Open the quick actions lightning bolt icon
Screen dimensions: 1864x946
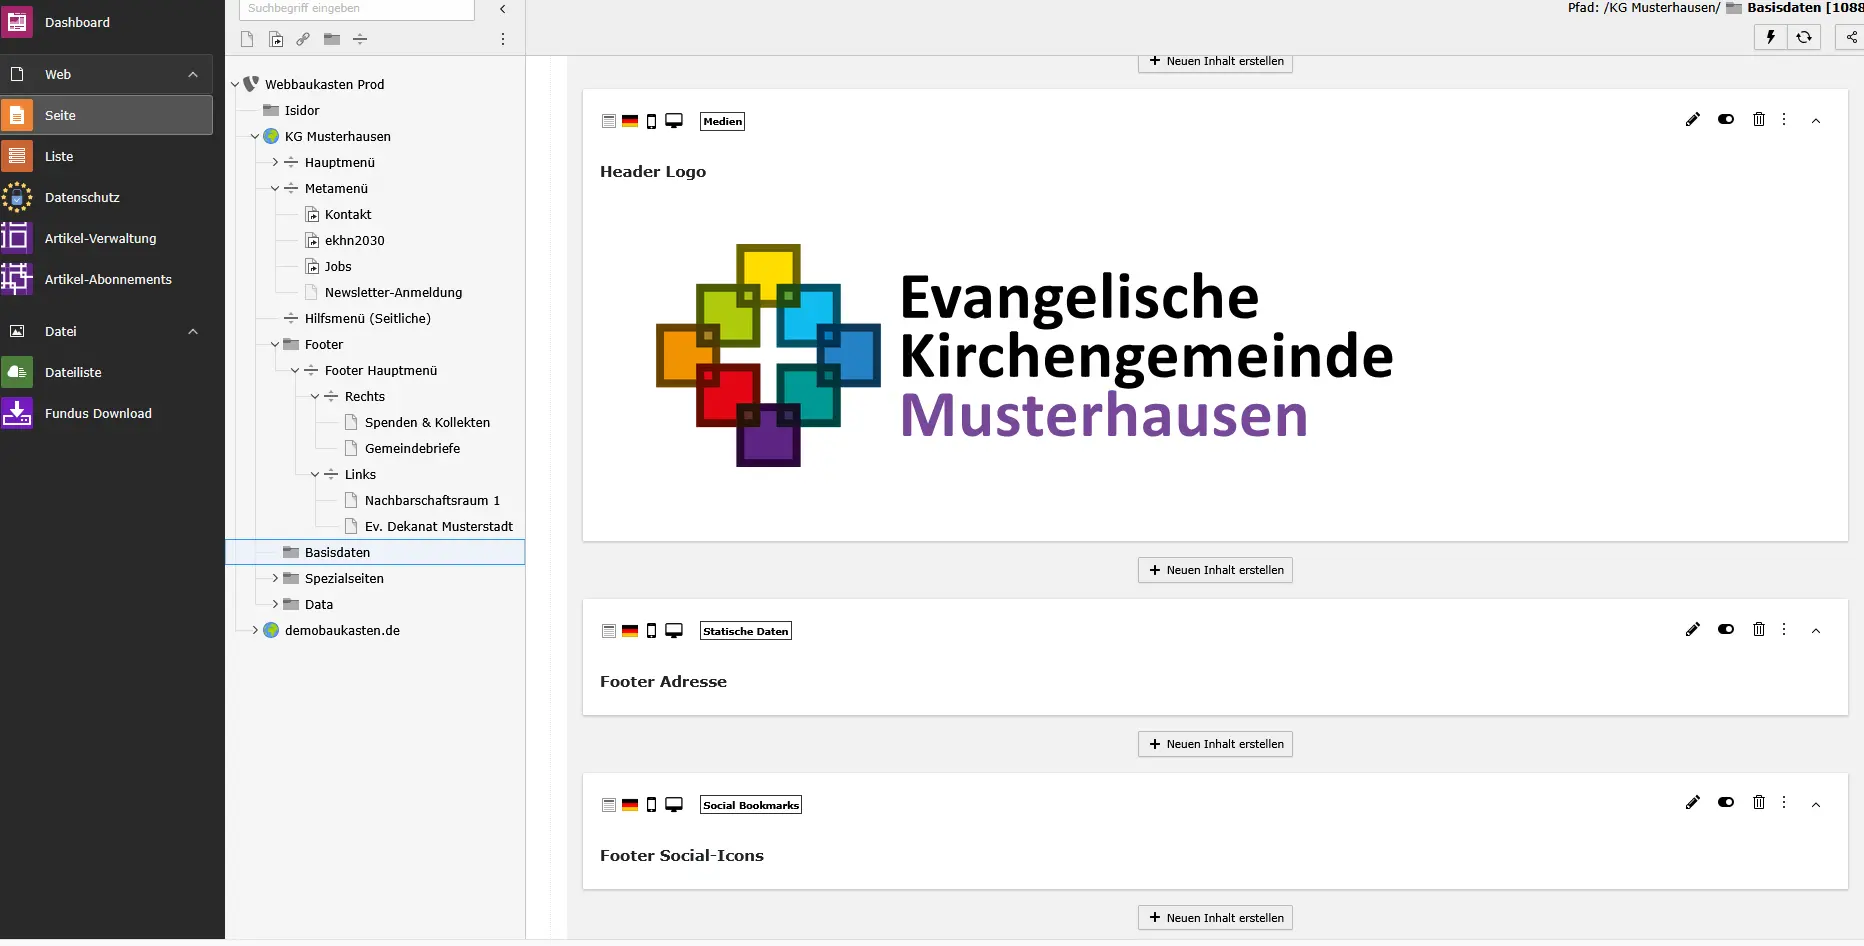1770,37
